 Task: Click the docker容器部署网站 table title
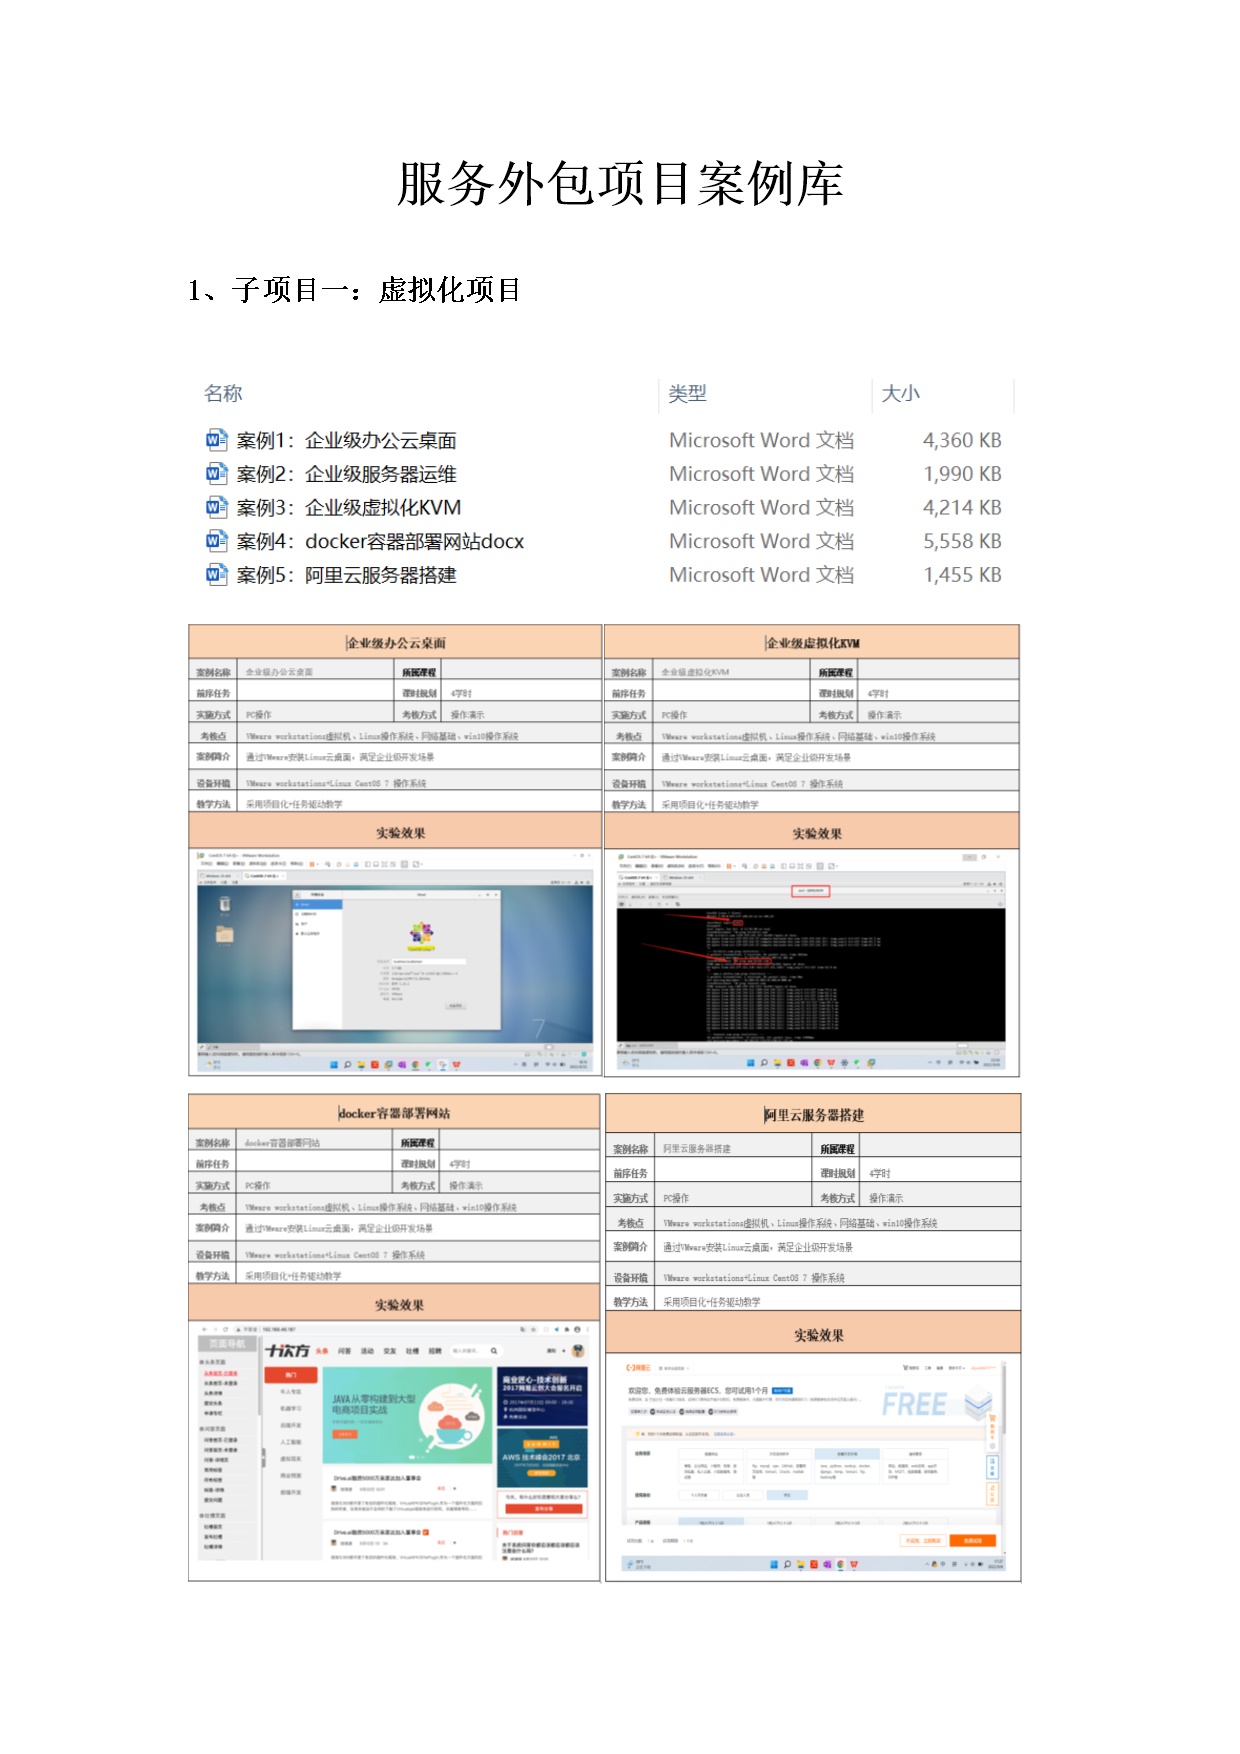(x=394, y=1113)
